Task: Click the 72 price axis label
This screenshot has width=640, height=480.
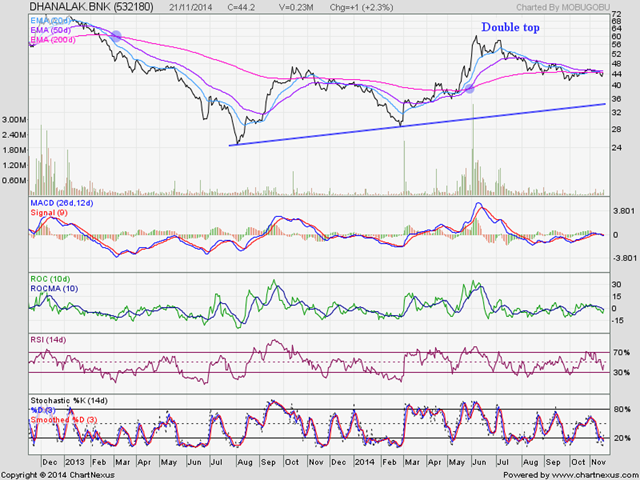Action: click(617, 15)
